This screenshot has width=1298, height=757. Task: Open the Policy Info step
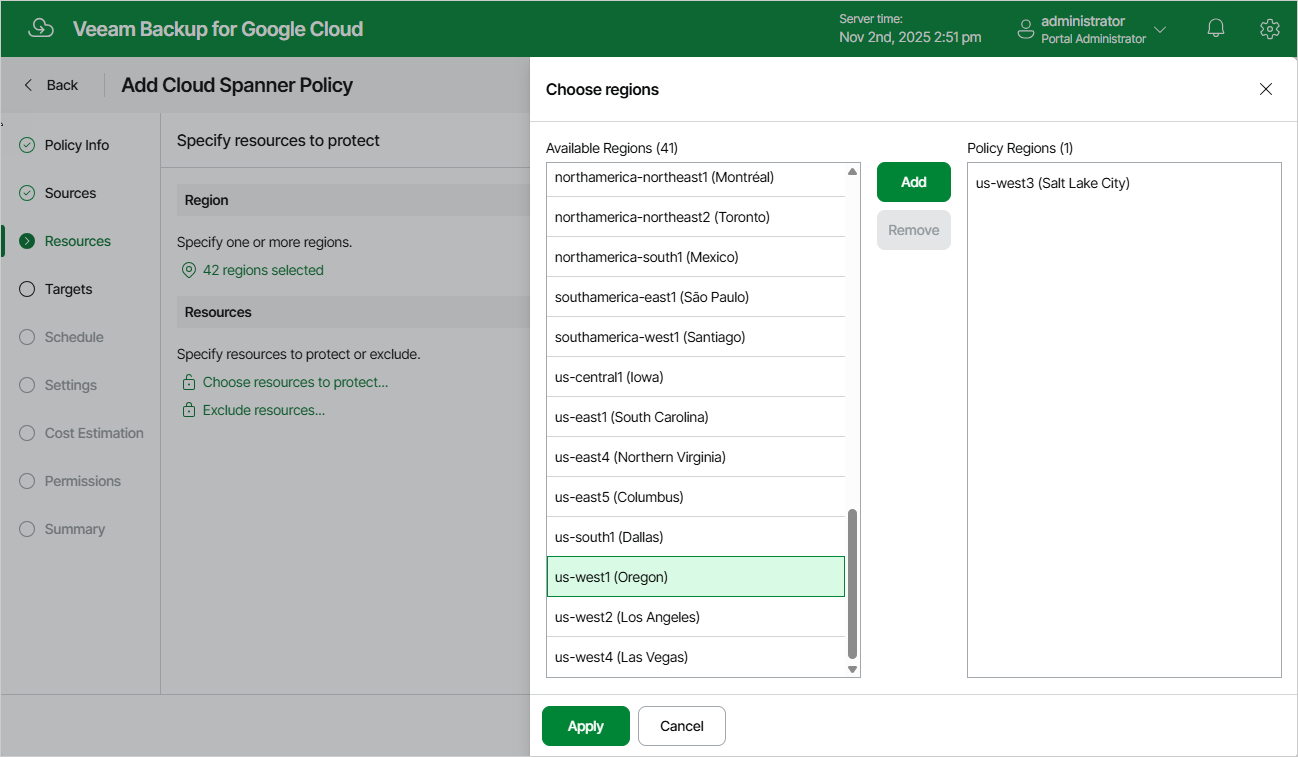point(77,145)
